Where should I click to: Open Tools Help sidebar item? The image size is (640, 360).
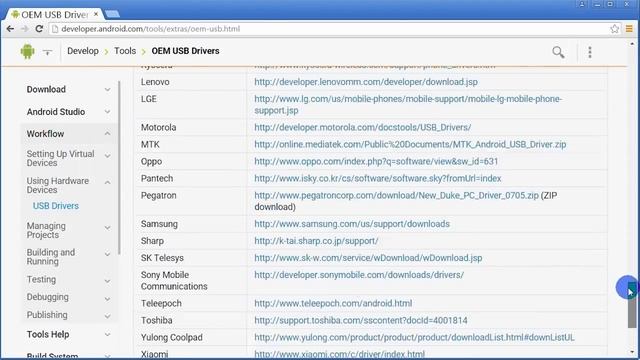coord(48,334)
